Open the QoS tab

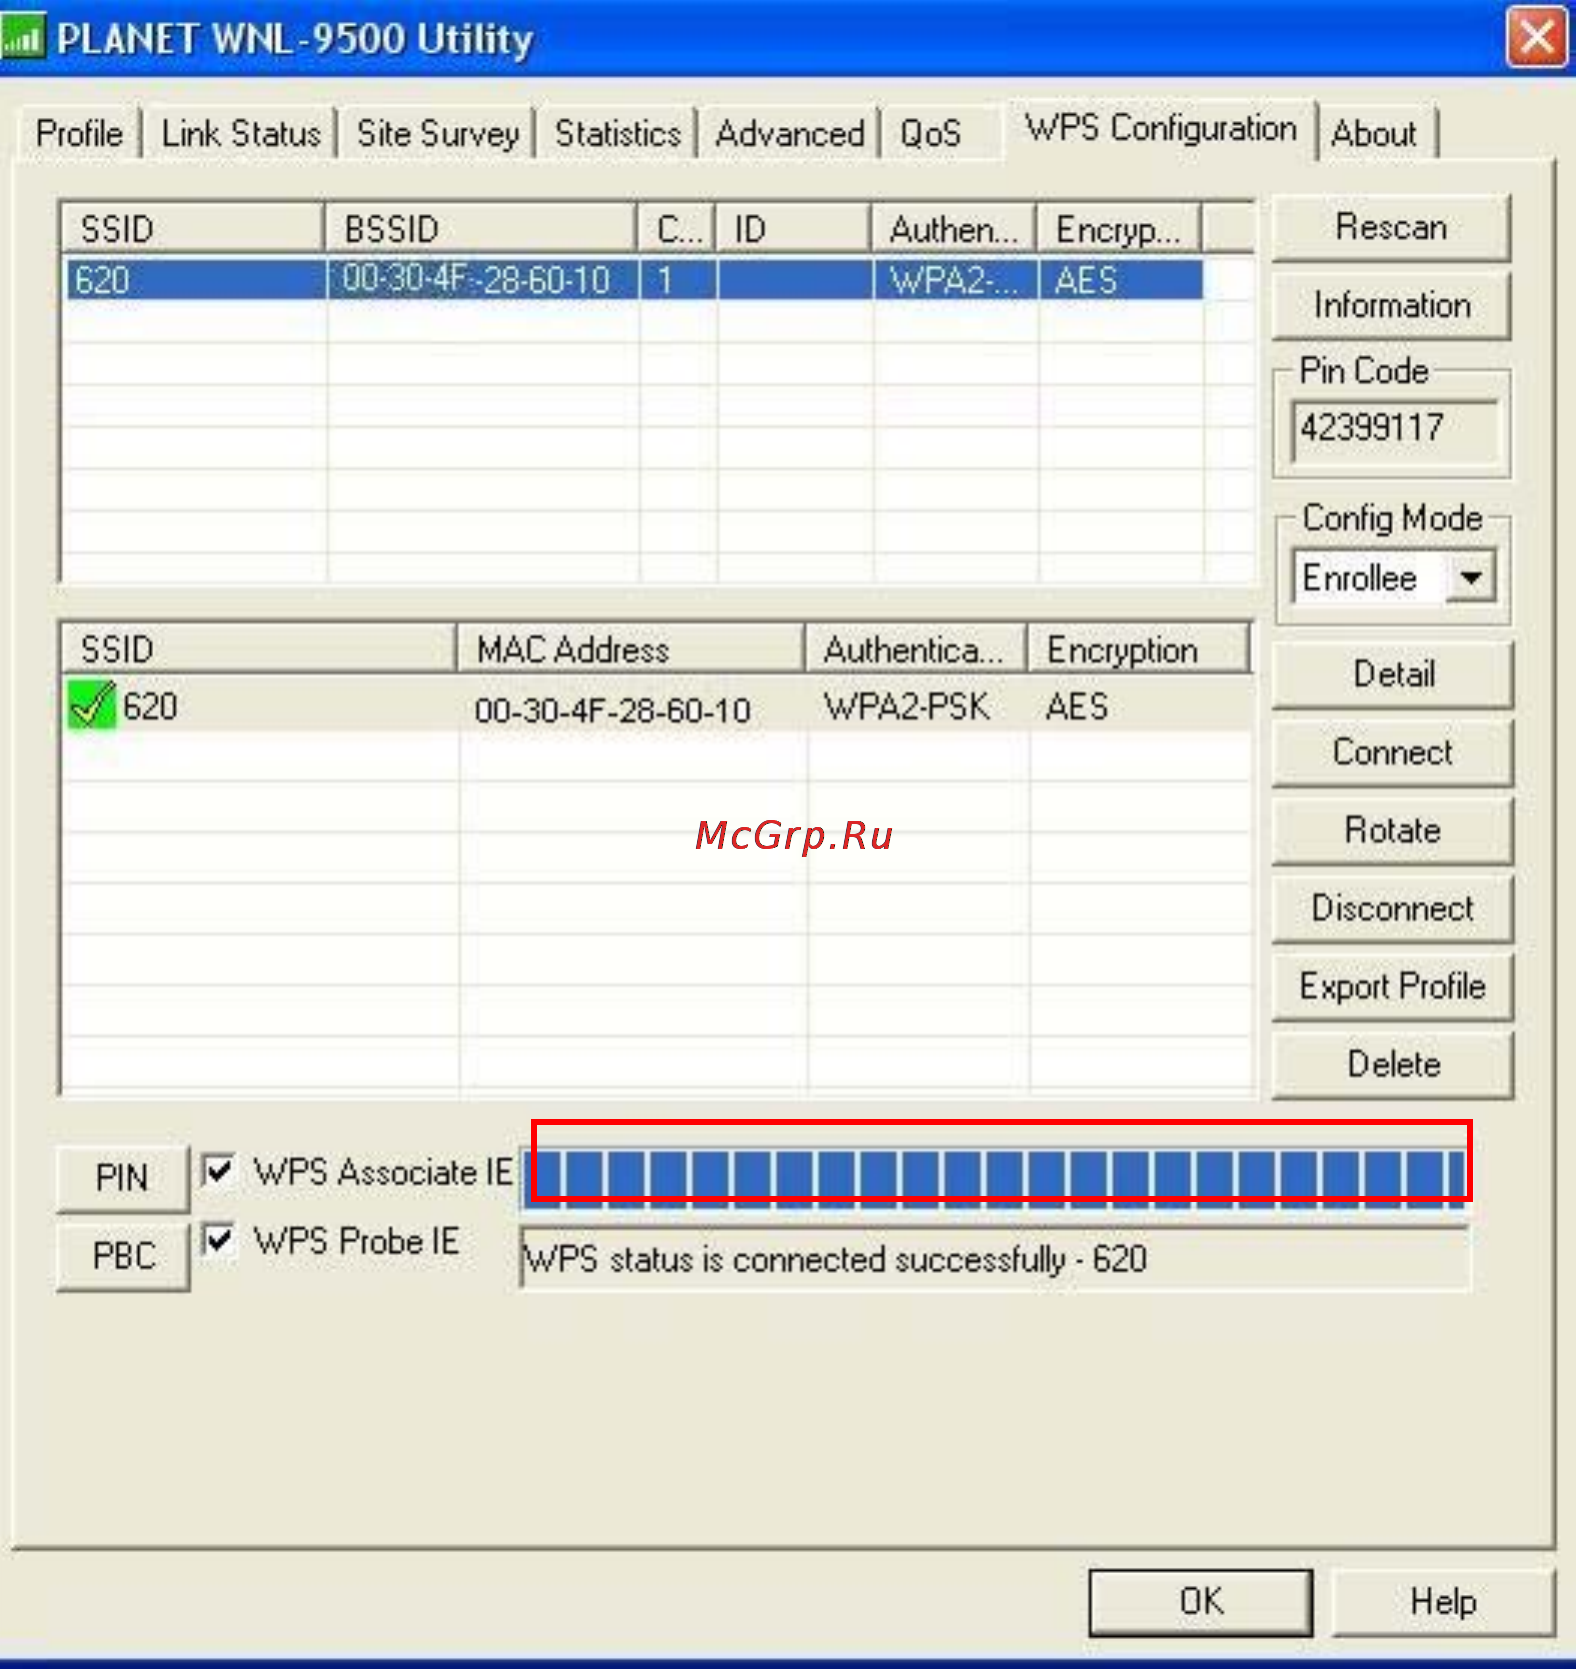coord(931,133)
